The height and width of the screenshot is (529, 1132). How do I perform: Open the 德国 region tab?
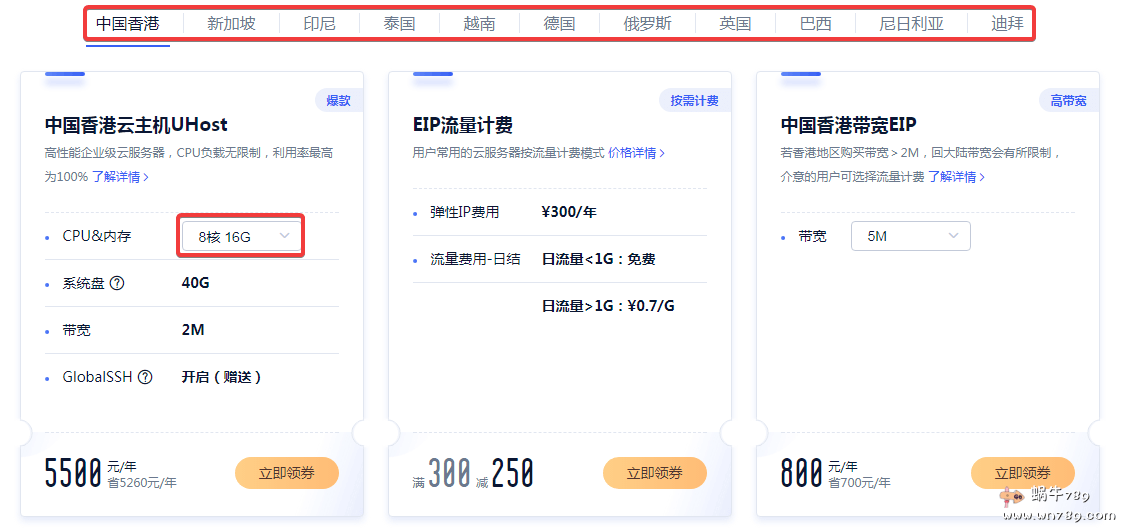click(x=560, y=24)
